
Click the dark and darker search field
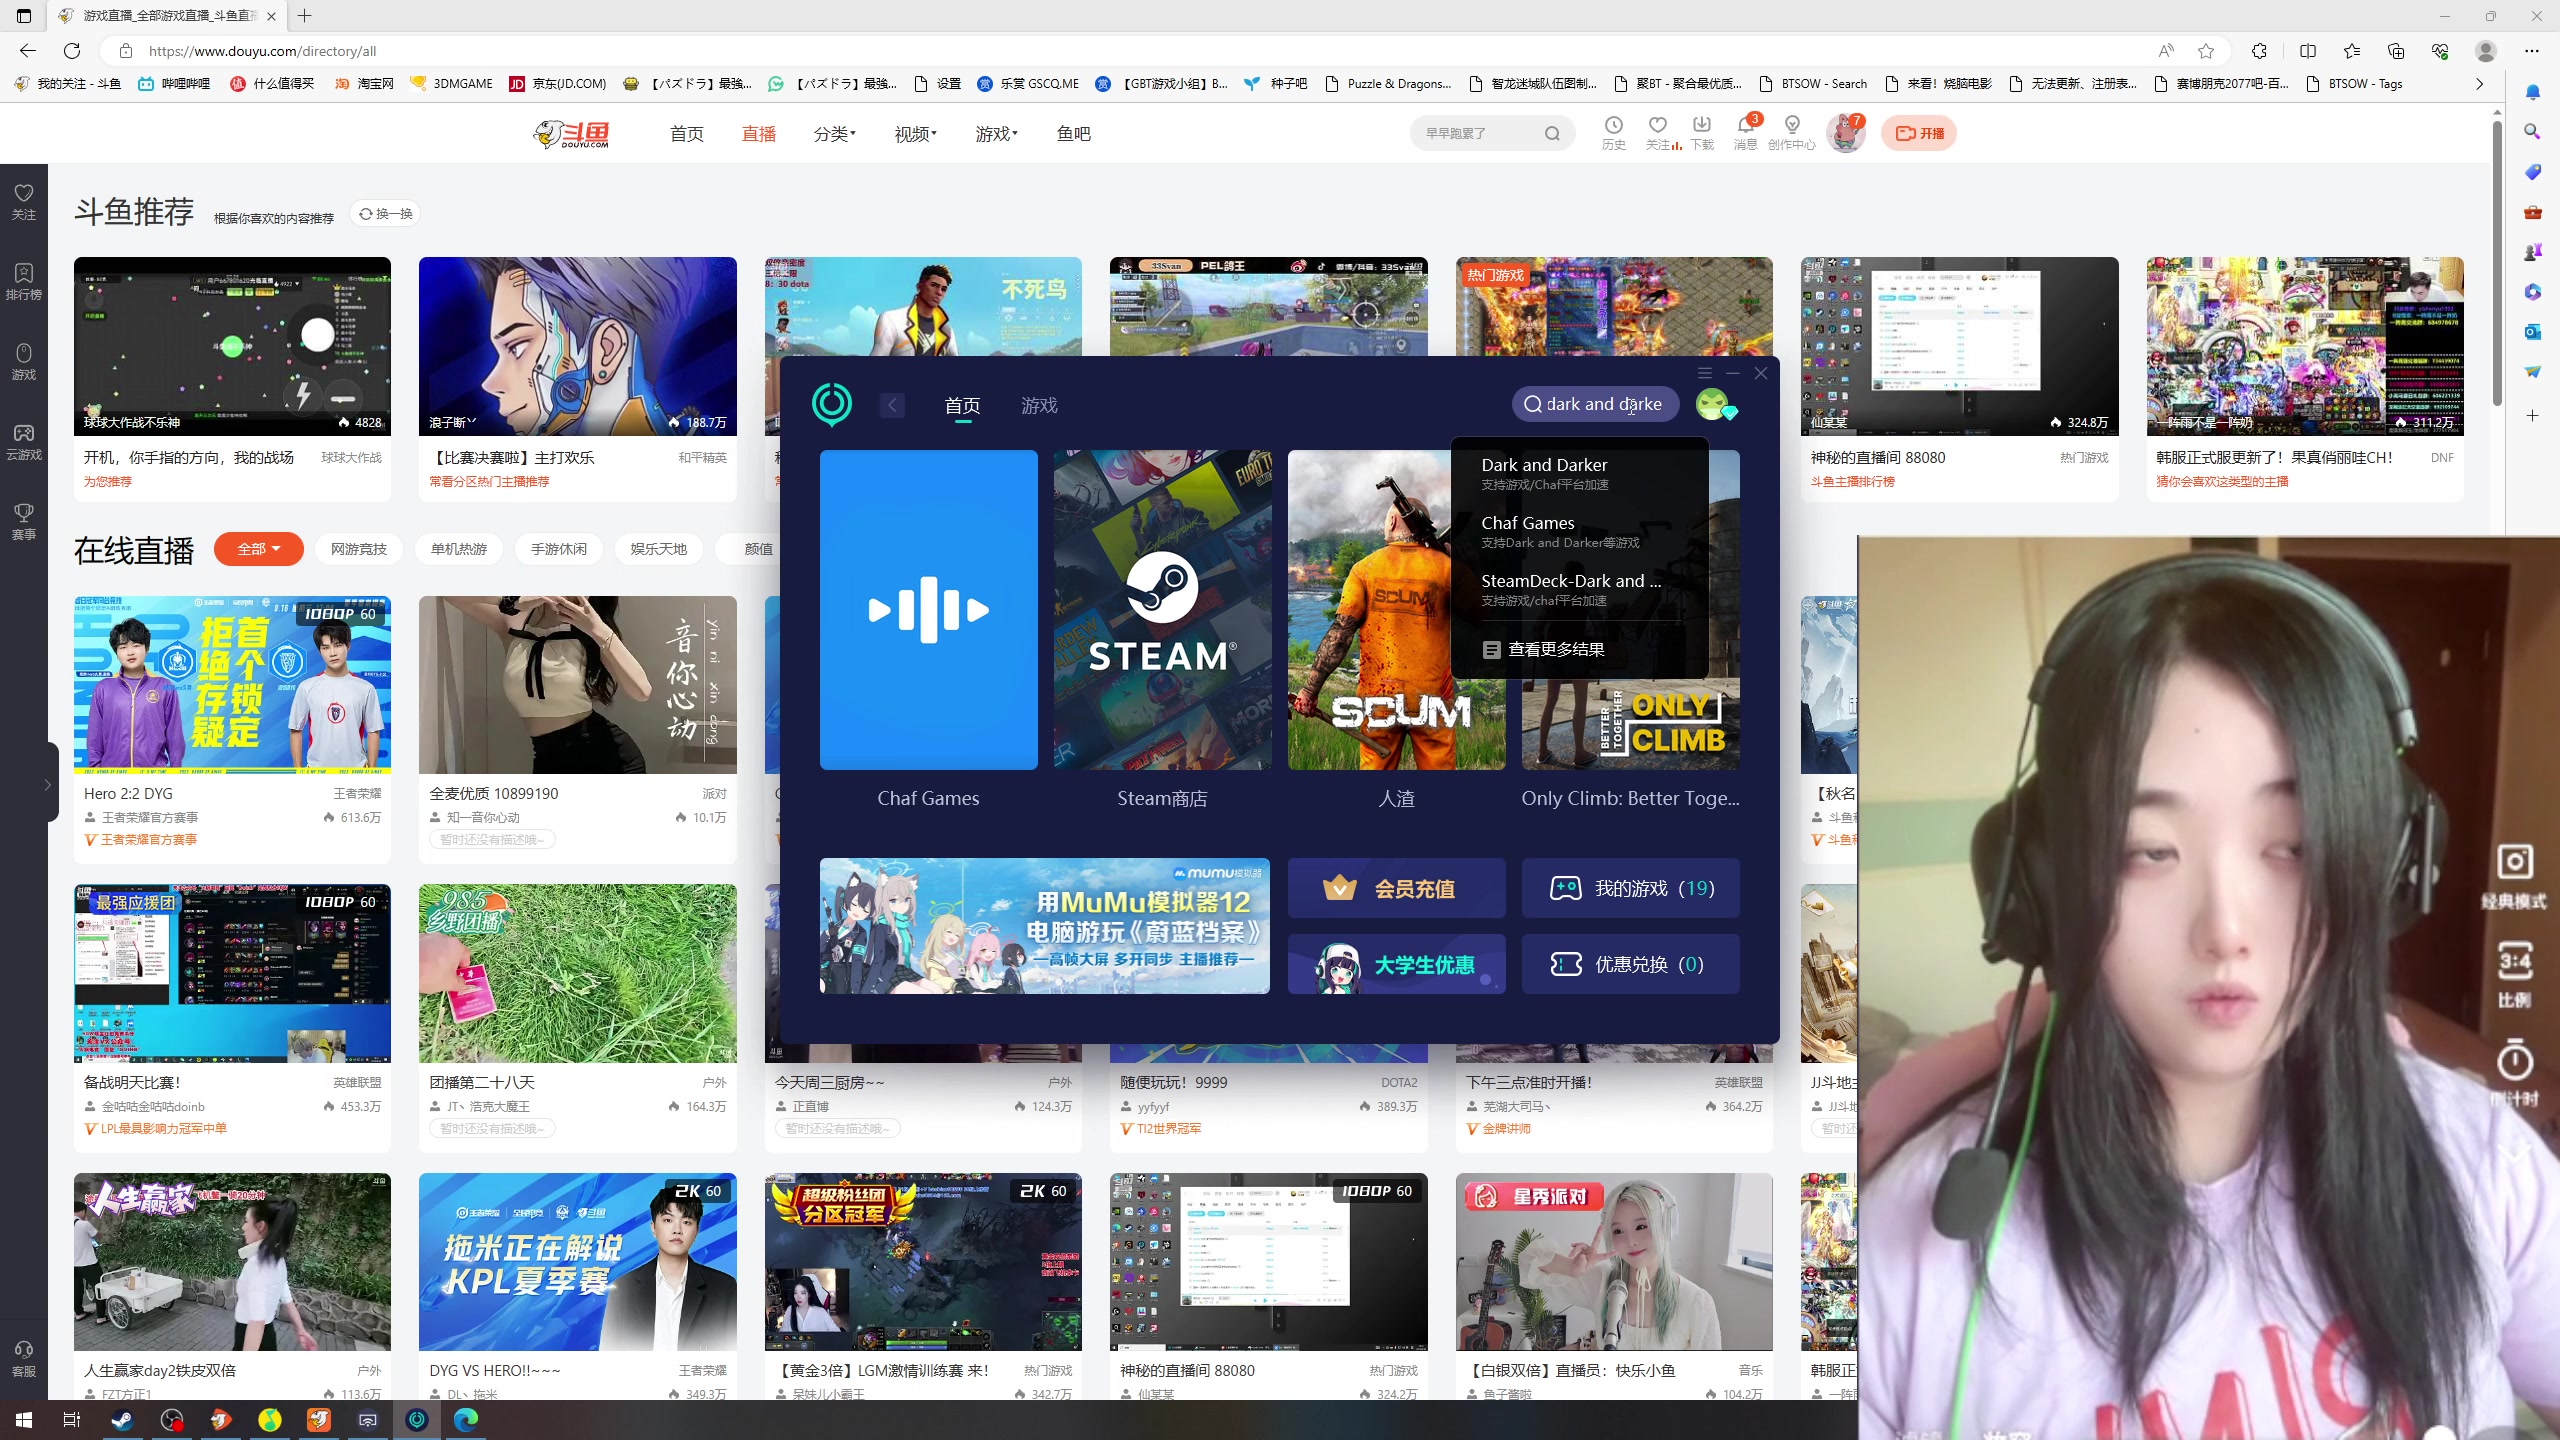[x=1596, y=404]
